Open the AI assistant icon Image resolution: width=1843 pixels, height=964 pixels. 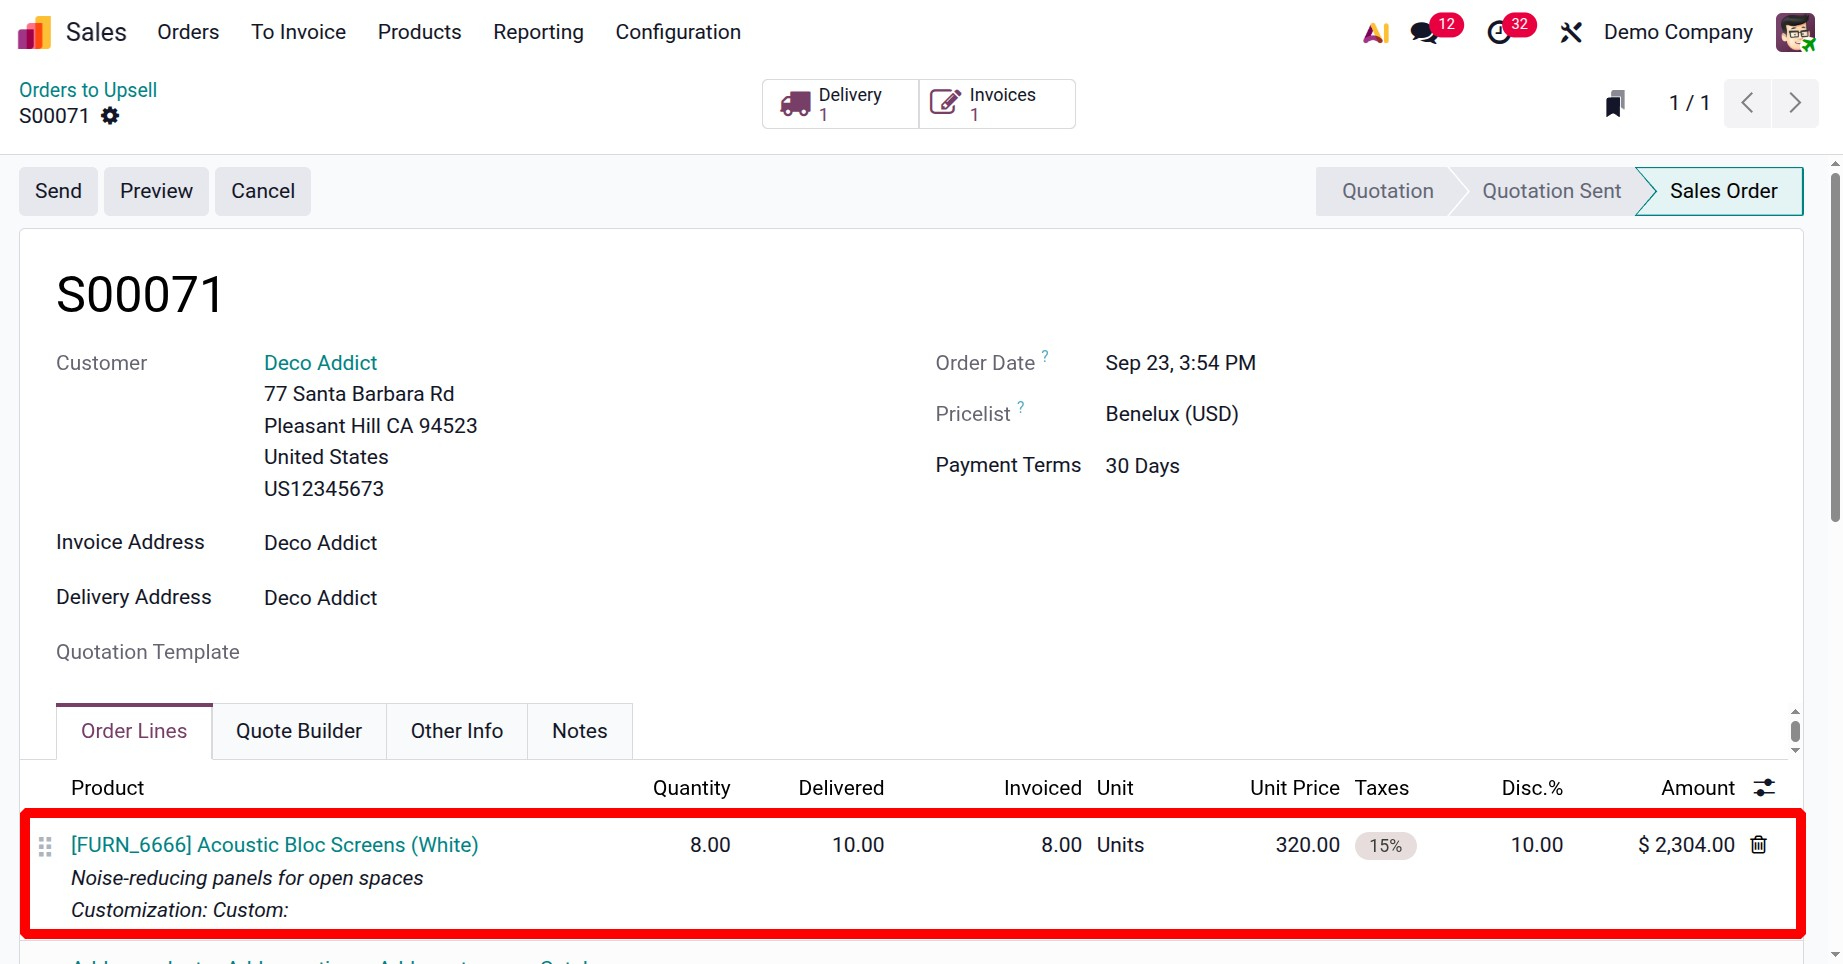1376,32
